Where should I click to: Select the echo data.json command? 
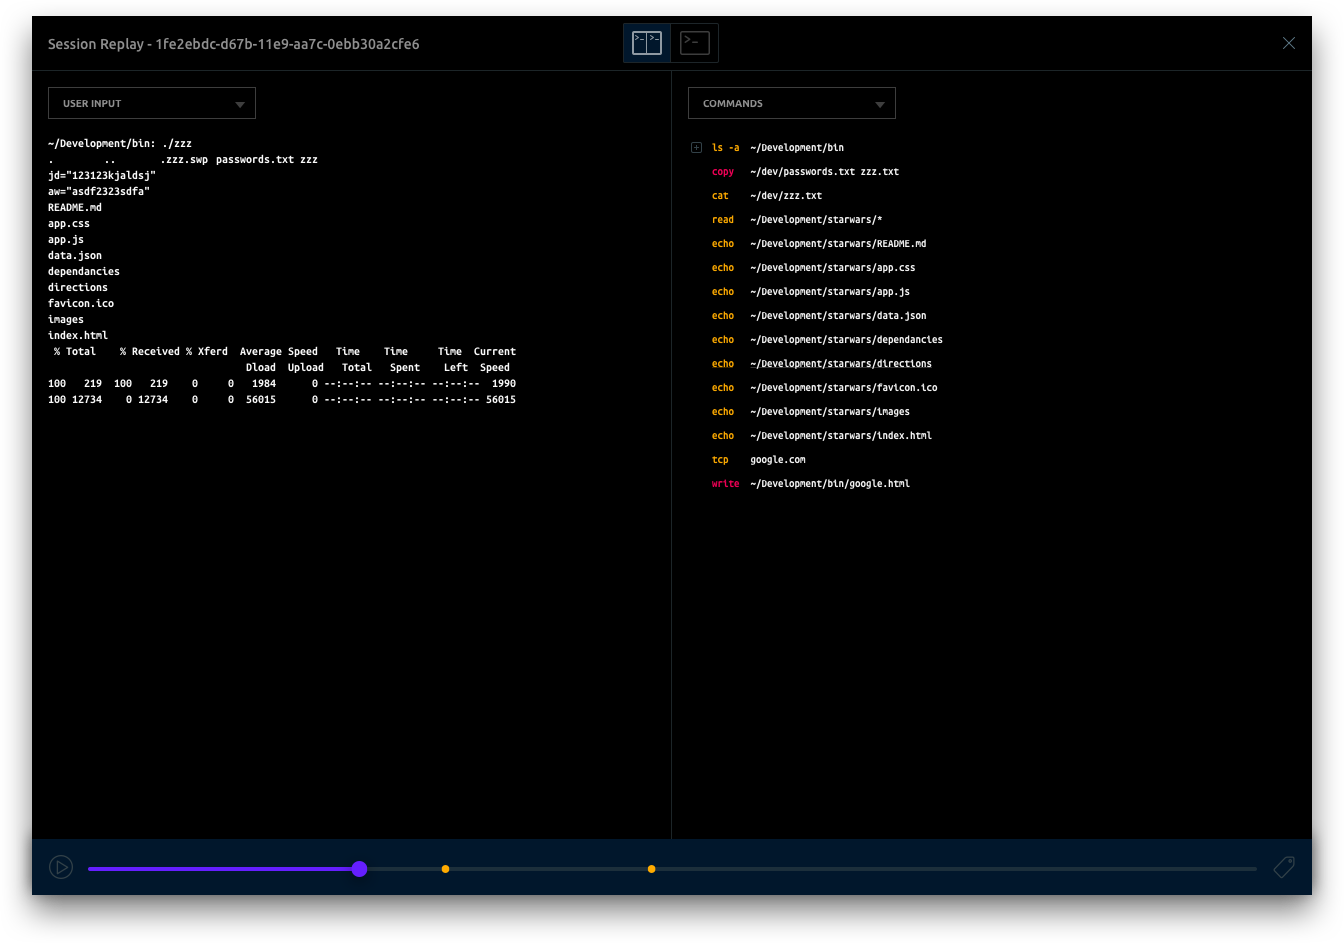coord(818,316)
